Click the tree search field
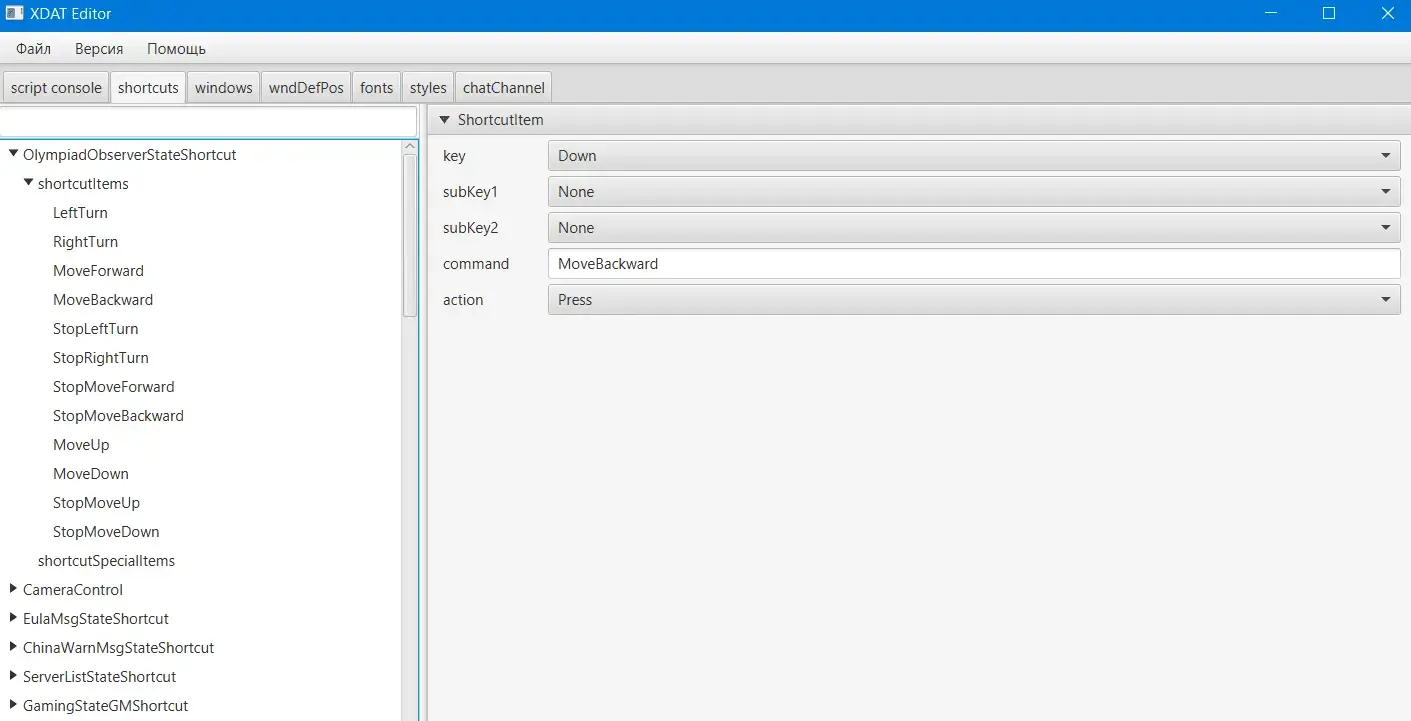This screenshot has width=1411, height=721. pos(208,121)
